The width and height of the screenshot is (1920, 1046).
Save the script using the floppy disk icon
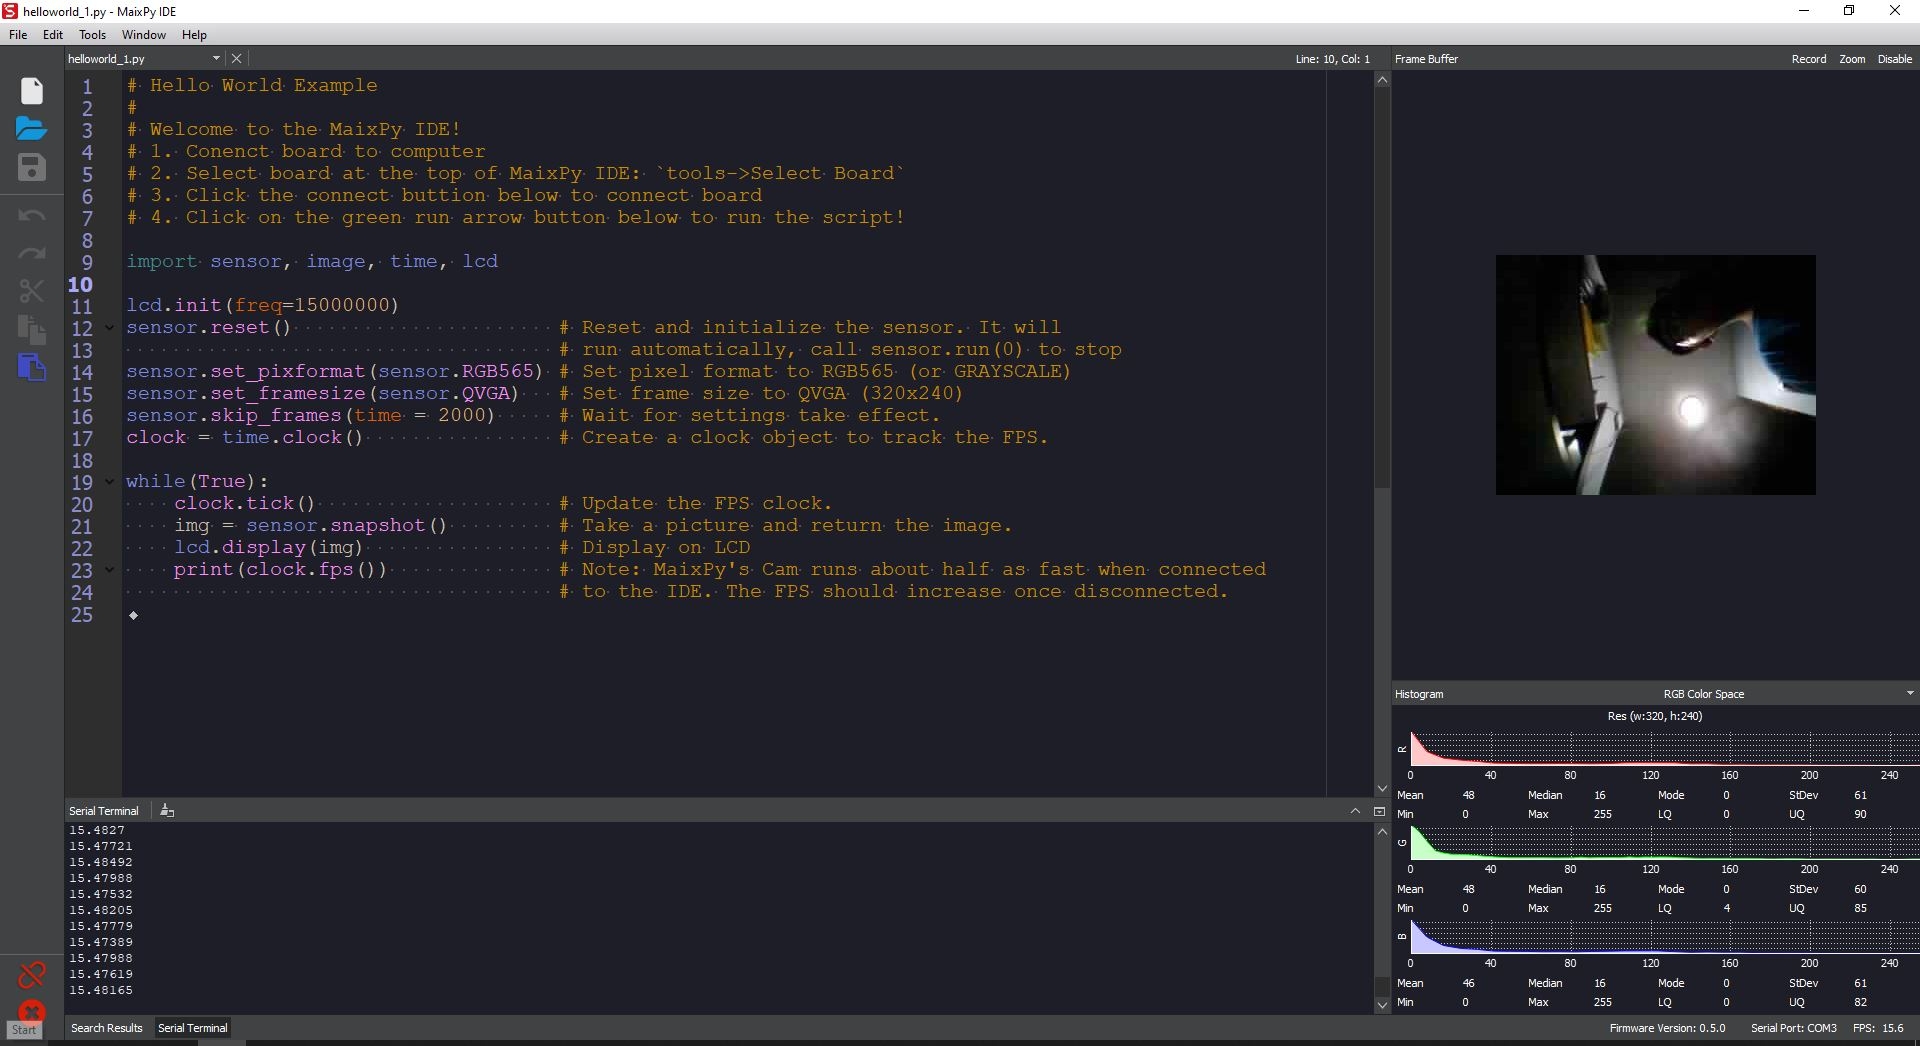pyautogui.click(x=32, y=167)
